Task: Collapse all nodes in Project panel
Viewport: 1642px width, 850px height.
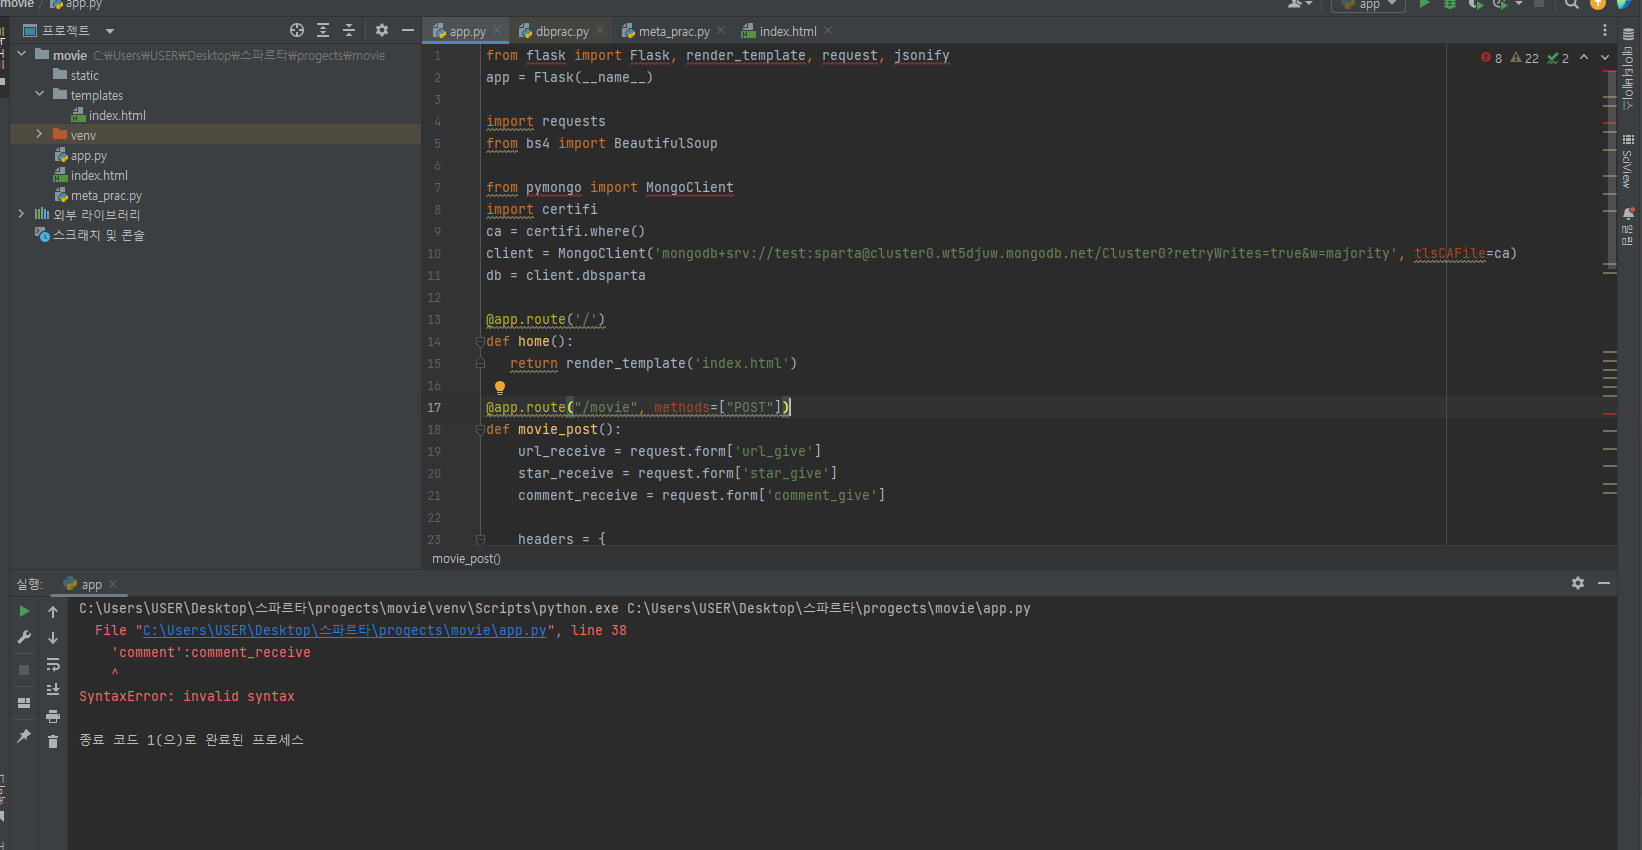Action: coord(349,30)
